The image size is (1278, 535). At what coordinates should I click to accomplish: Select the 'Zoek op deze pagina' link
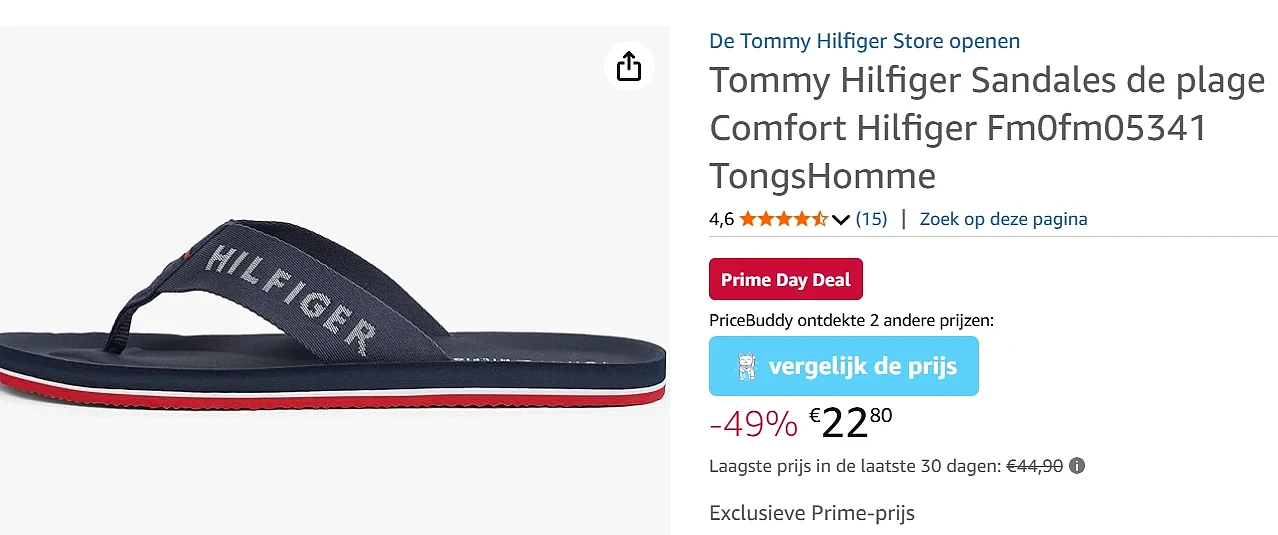click(x=1003, y=219)
